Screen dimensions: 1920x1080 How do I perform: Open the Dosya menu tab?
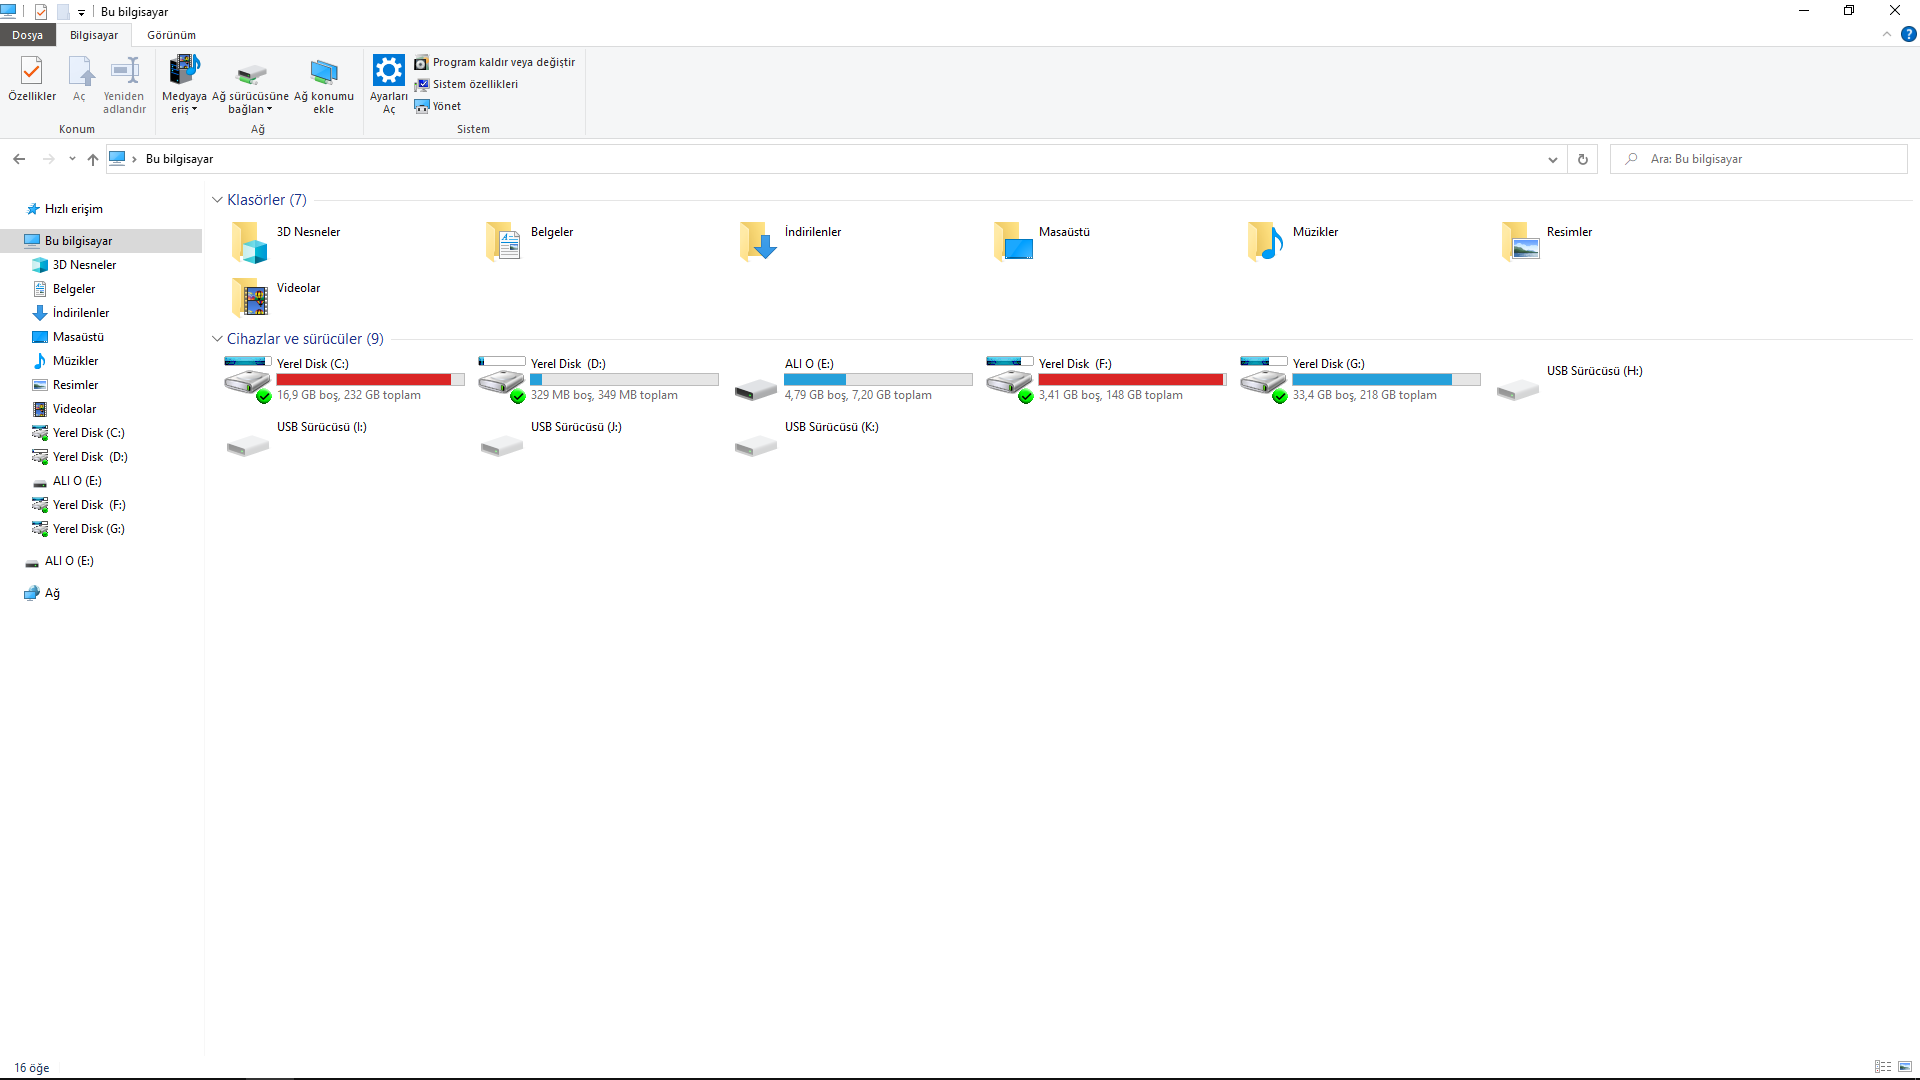coord(27,35)
